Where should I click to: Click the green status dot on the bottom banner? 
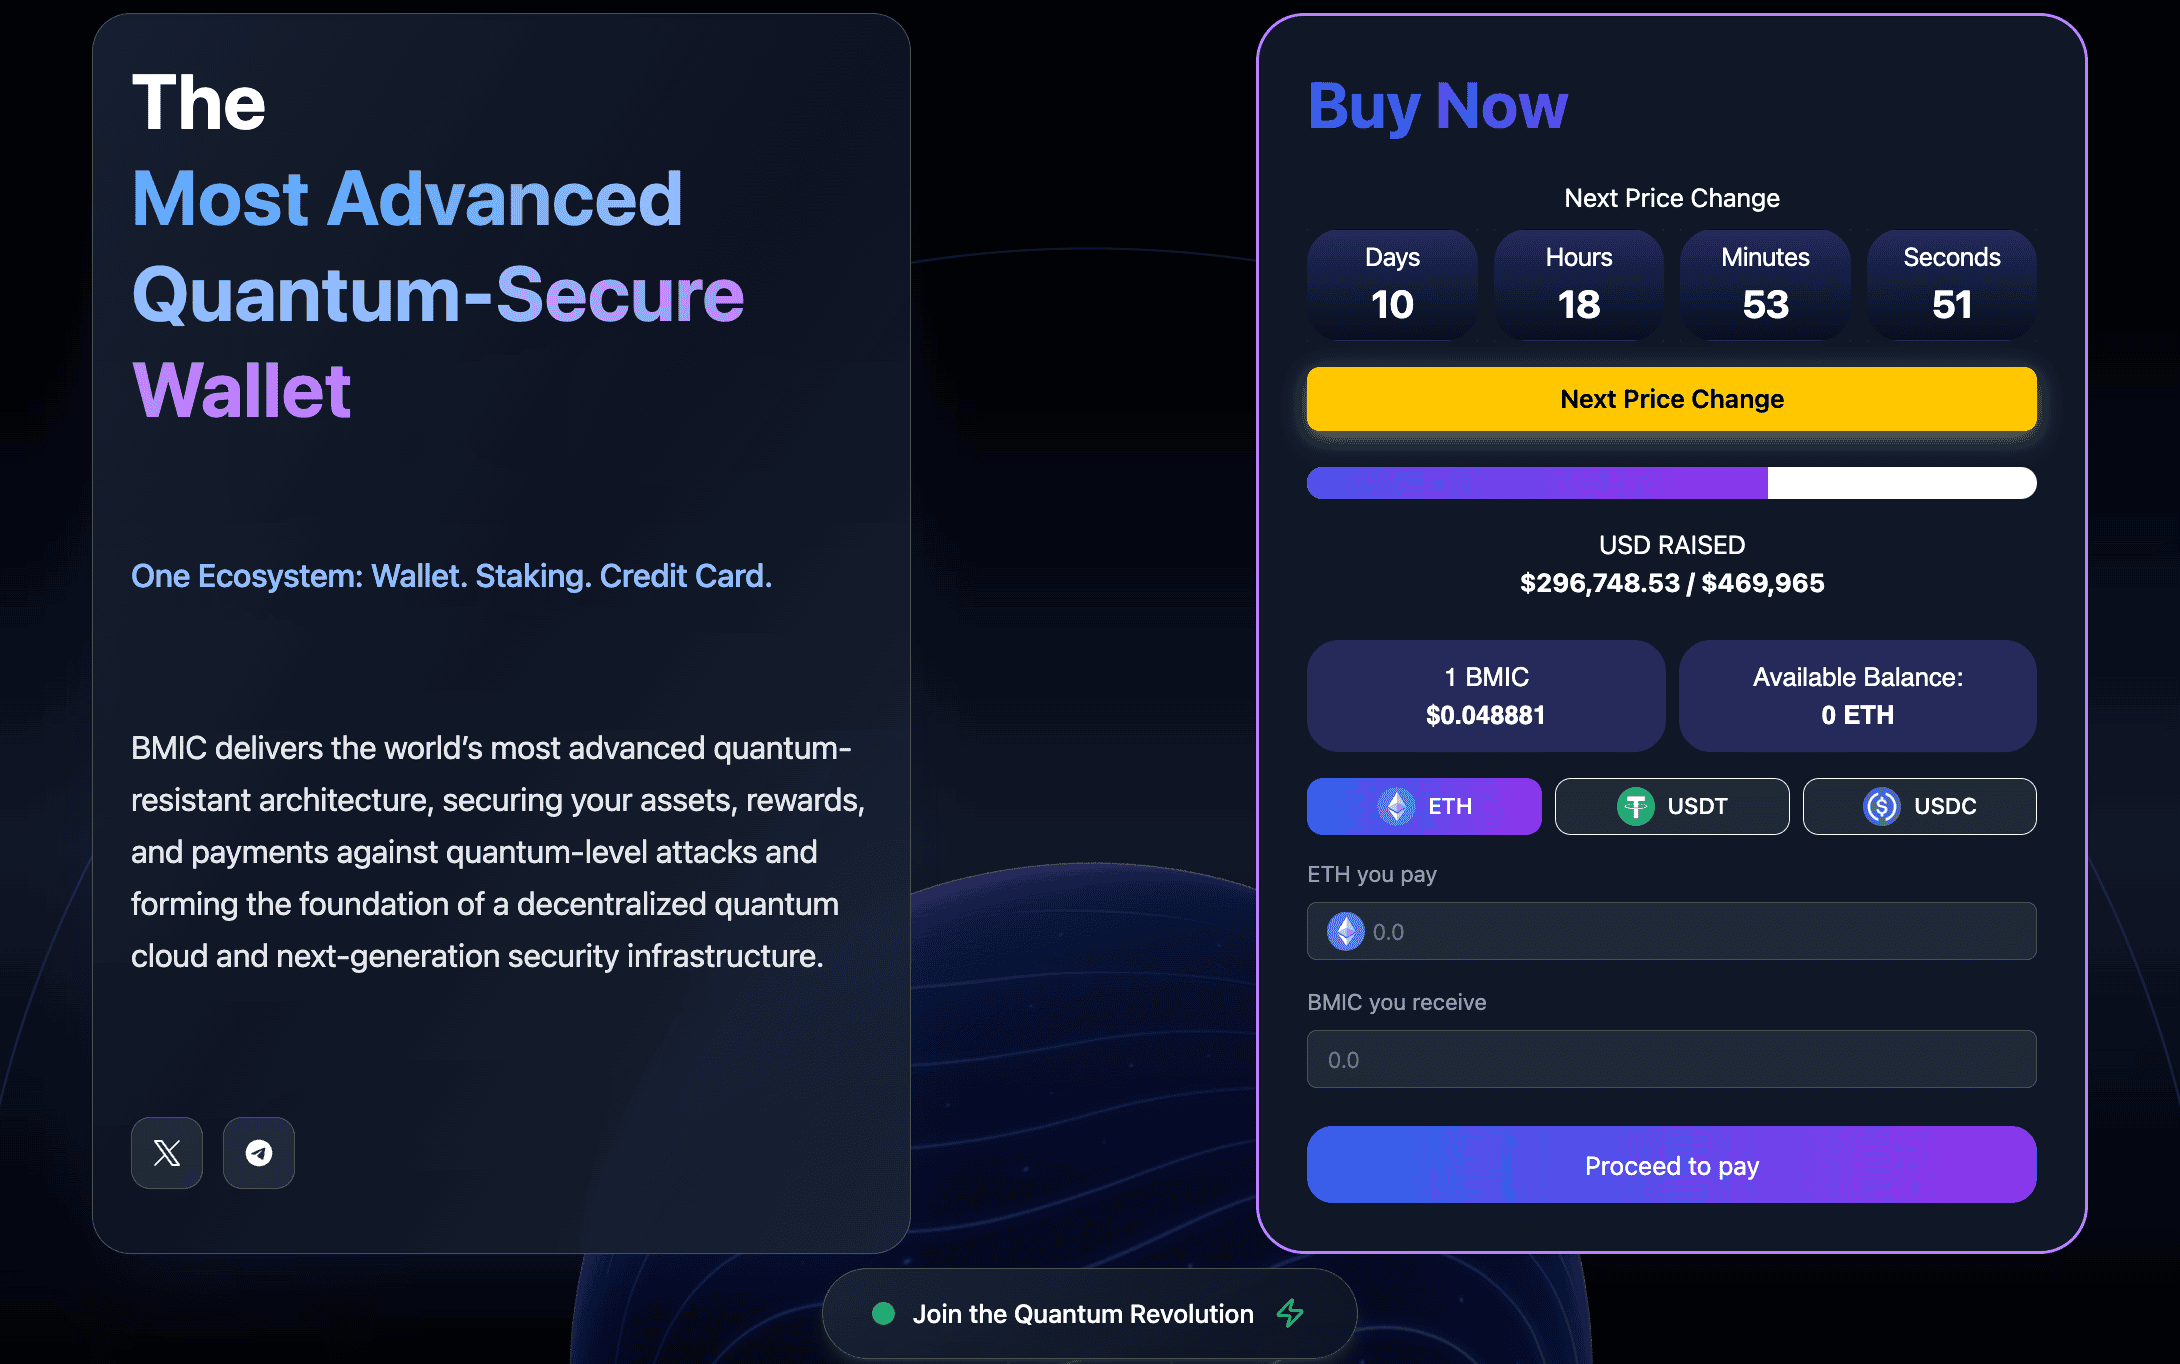(884, 1313)
